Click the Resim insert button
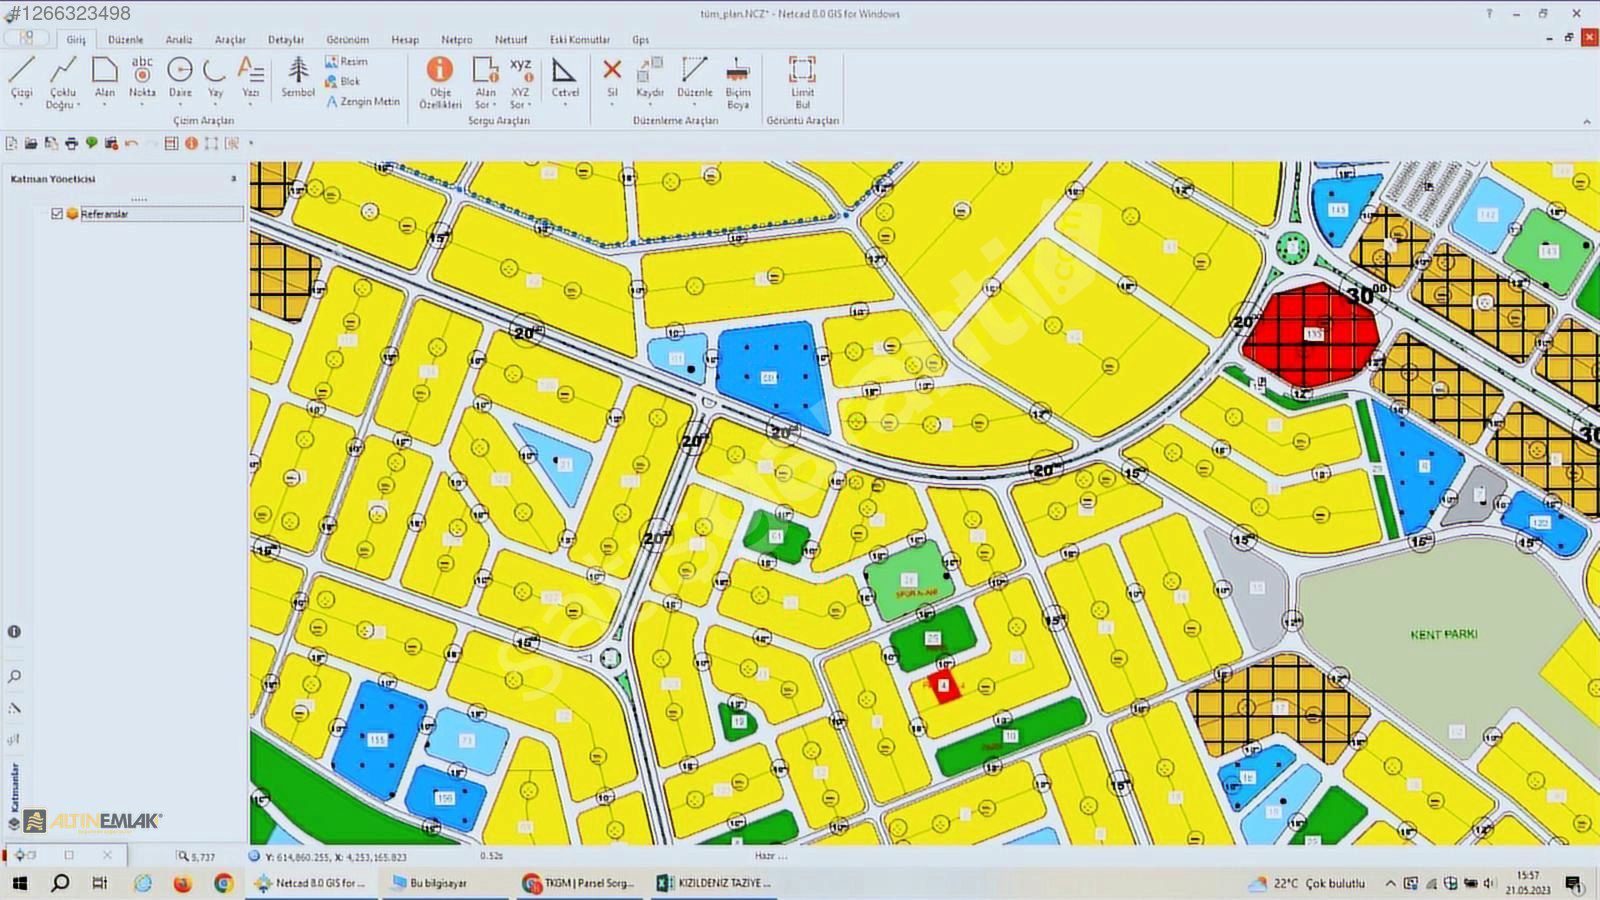Viewport: 1600px width, 900px height. (x=347, y=62)
